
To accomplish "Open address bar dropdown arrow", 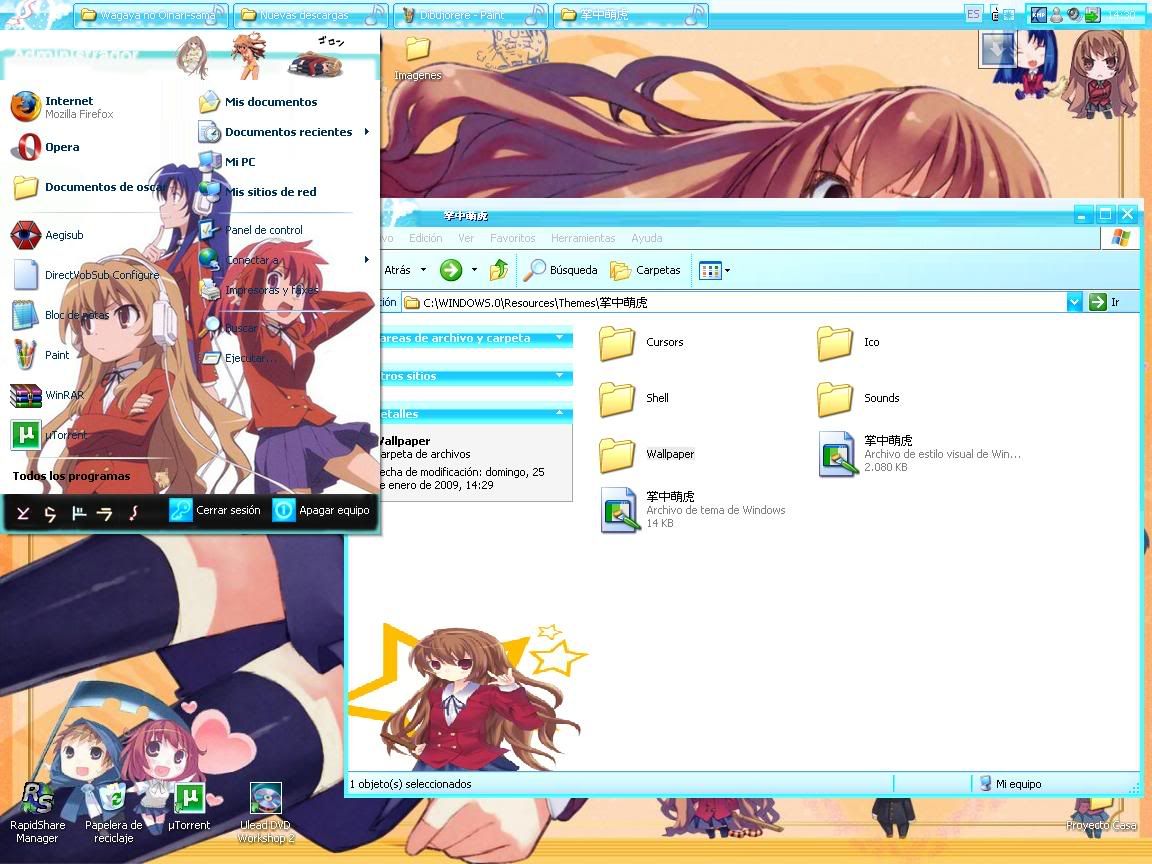I will coord(1074,302).
